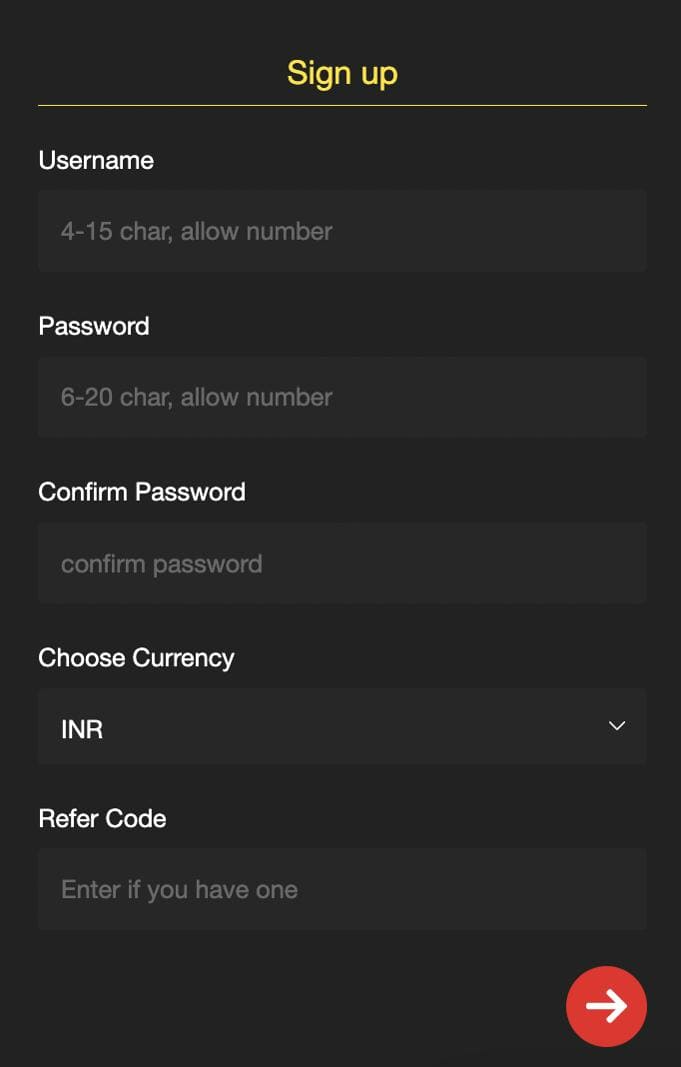Click the Password label text
Viewport: 681px width, 1067px height.
[x=94, y=326]
